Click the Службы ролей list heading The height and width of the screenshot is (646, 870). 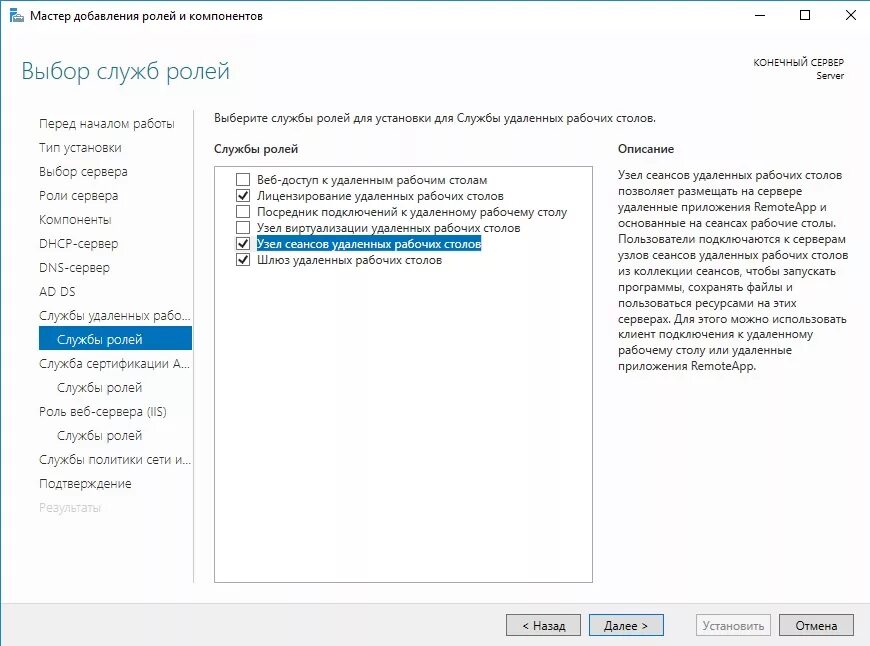click(256, 149)
